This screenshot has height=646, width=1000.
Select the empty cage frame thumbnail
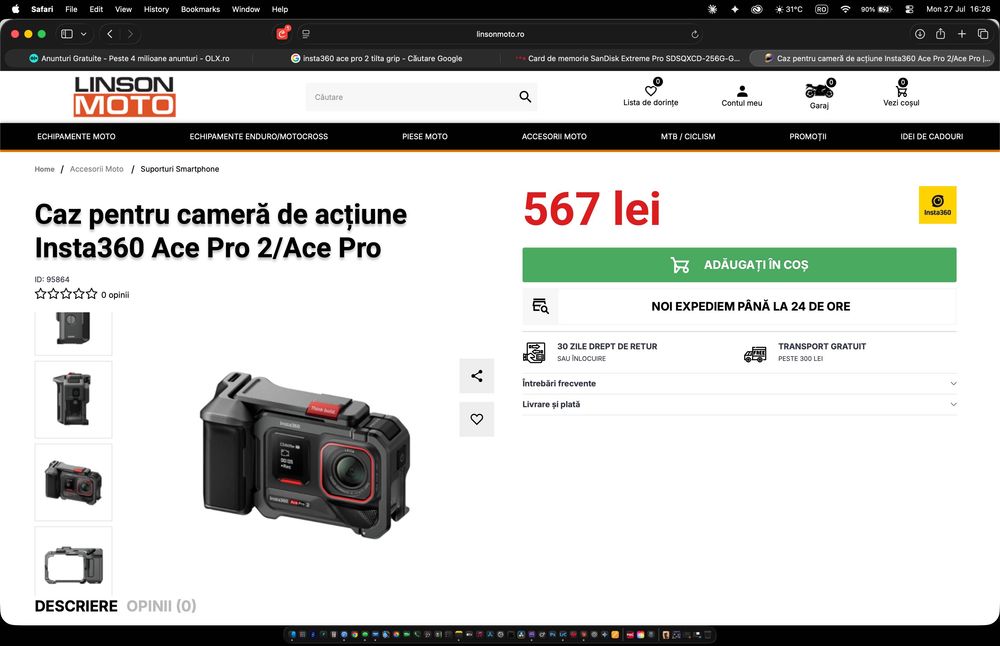click(73, 562)
